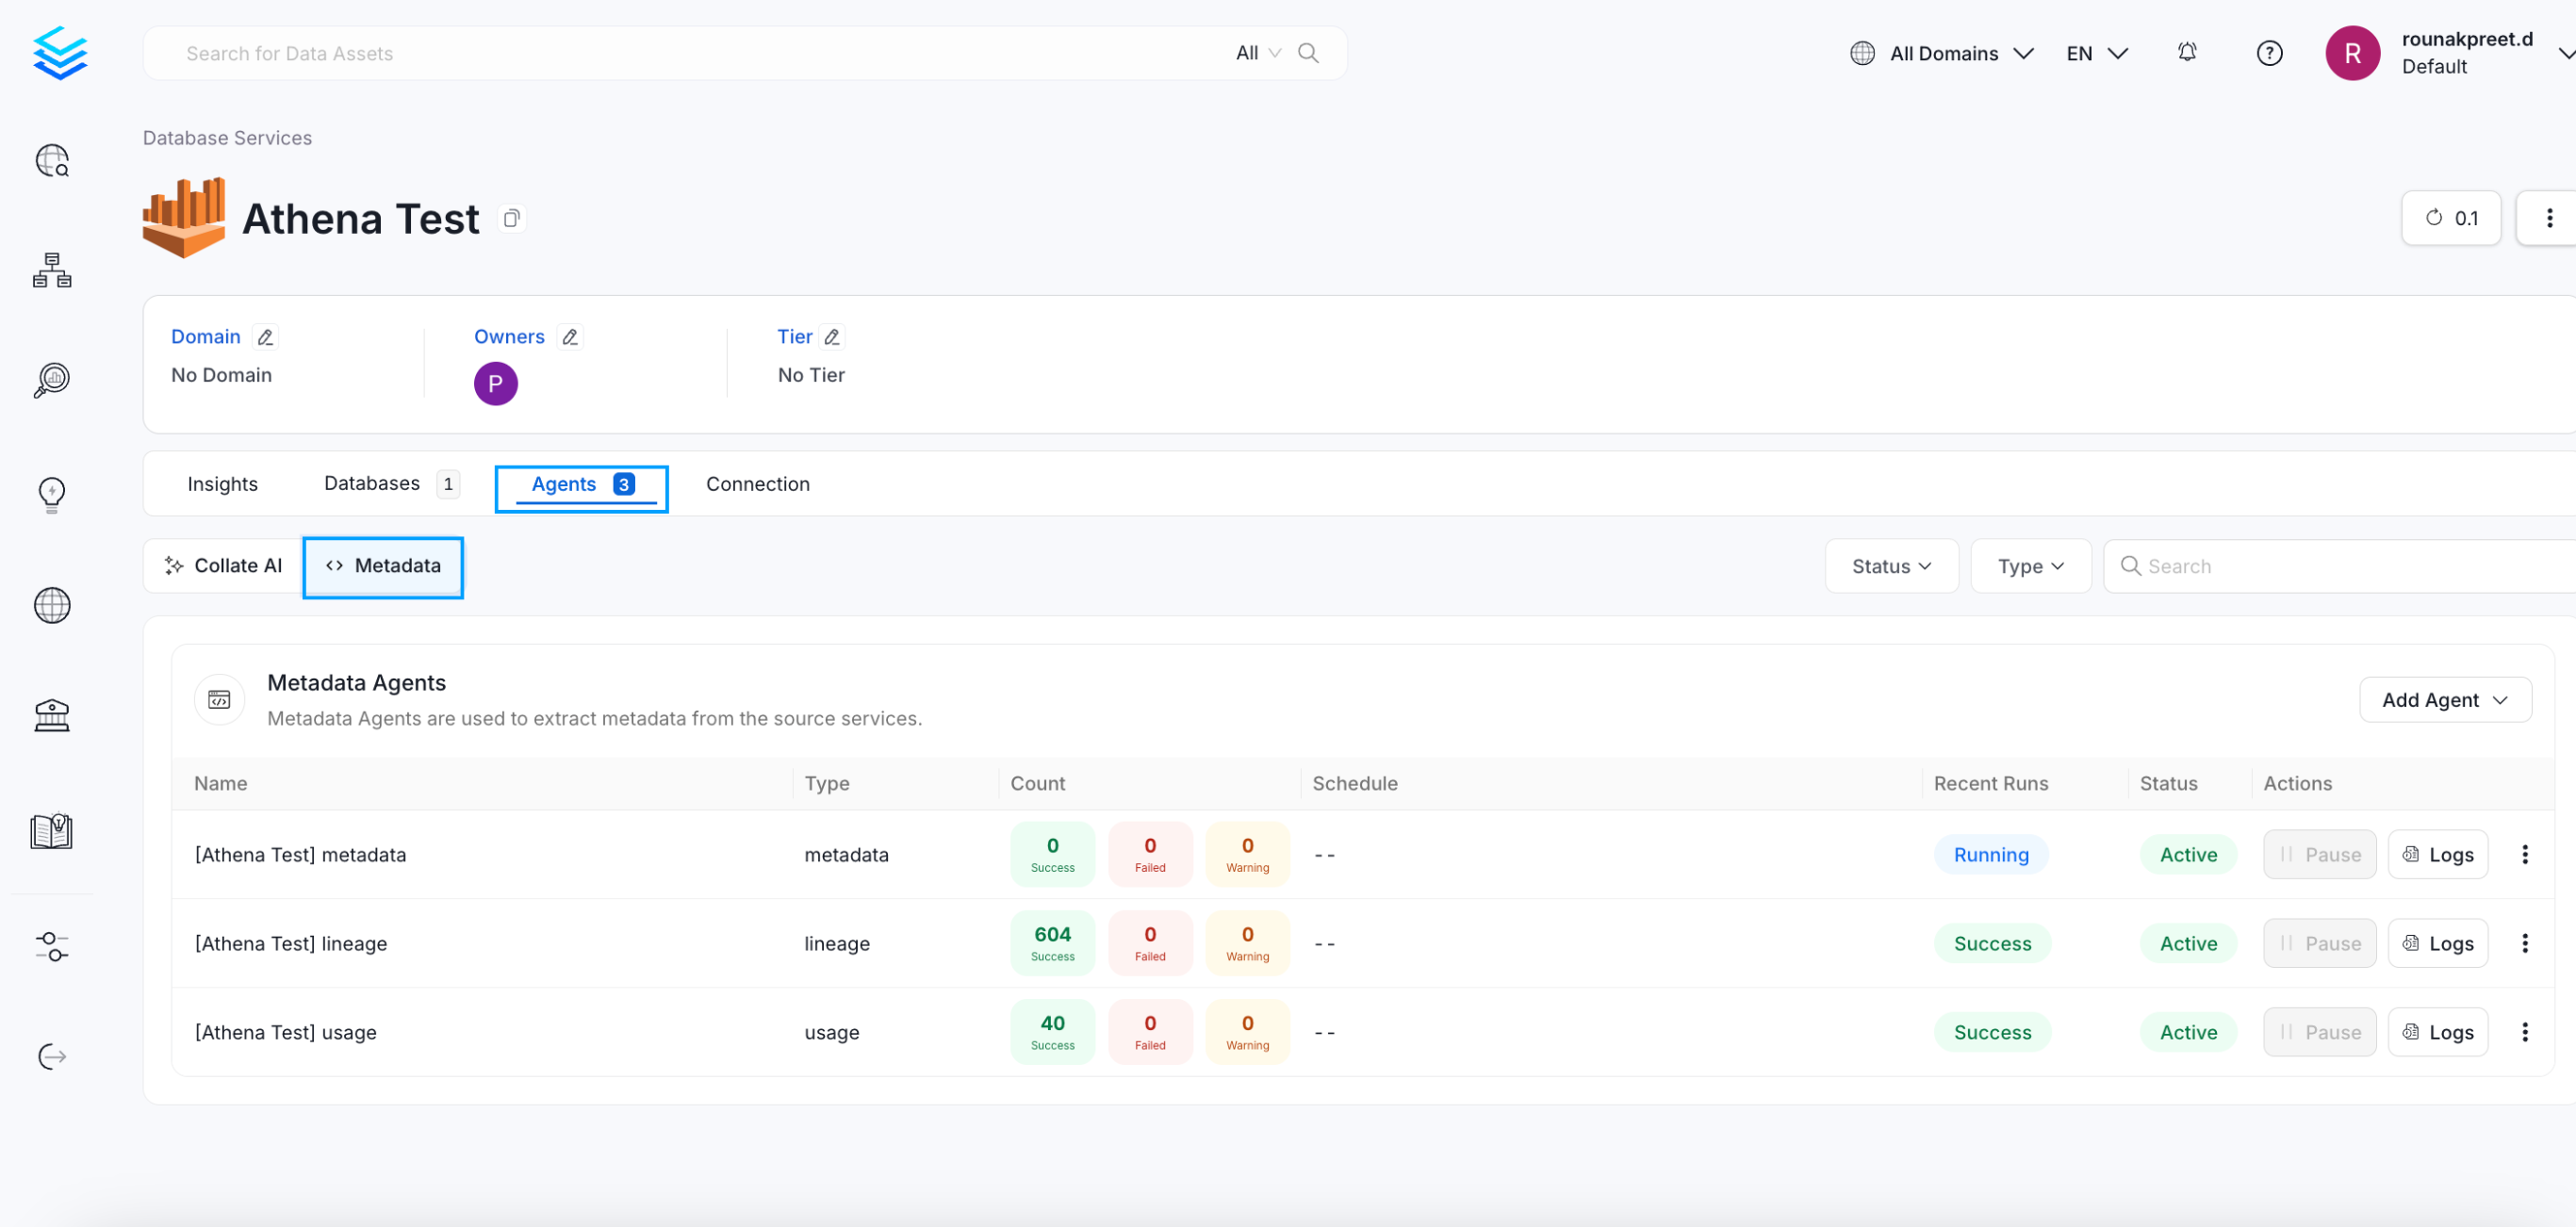
Task: Open the Explore search icon in the sidebar
Action: tap(52, 160)
